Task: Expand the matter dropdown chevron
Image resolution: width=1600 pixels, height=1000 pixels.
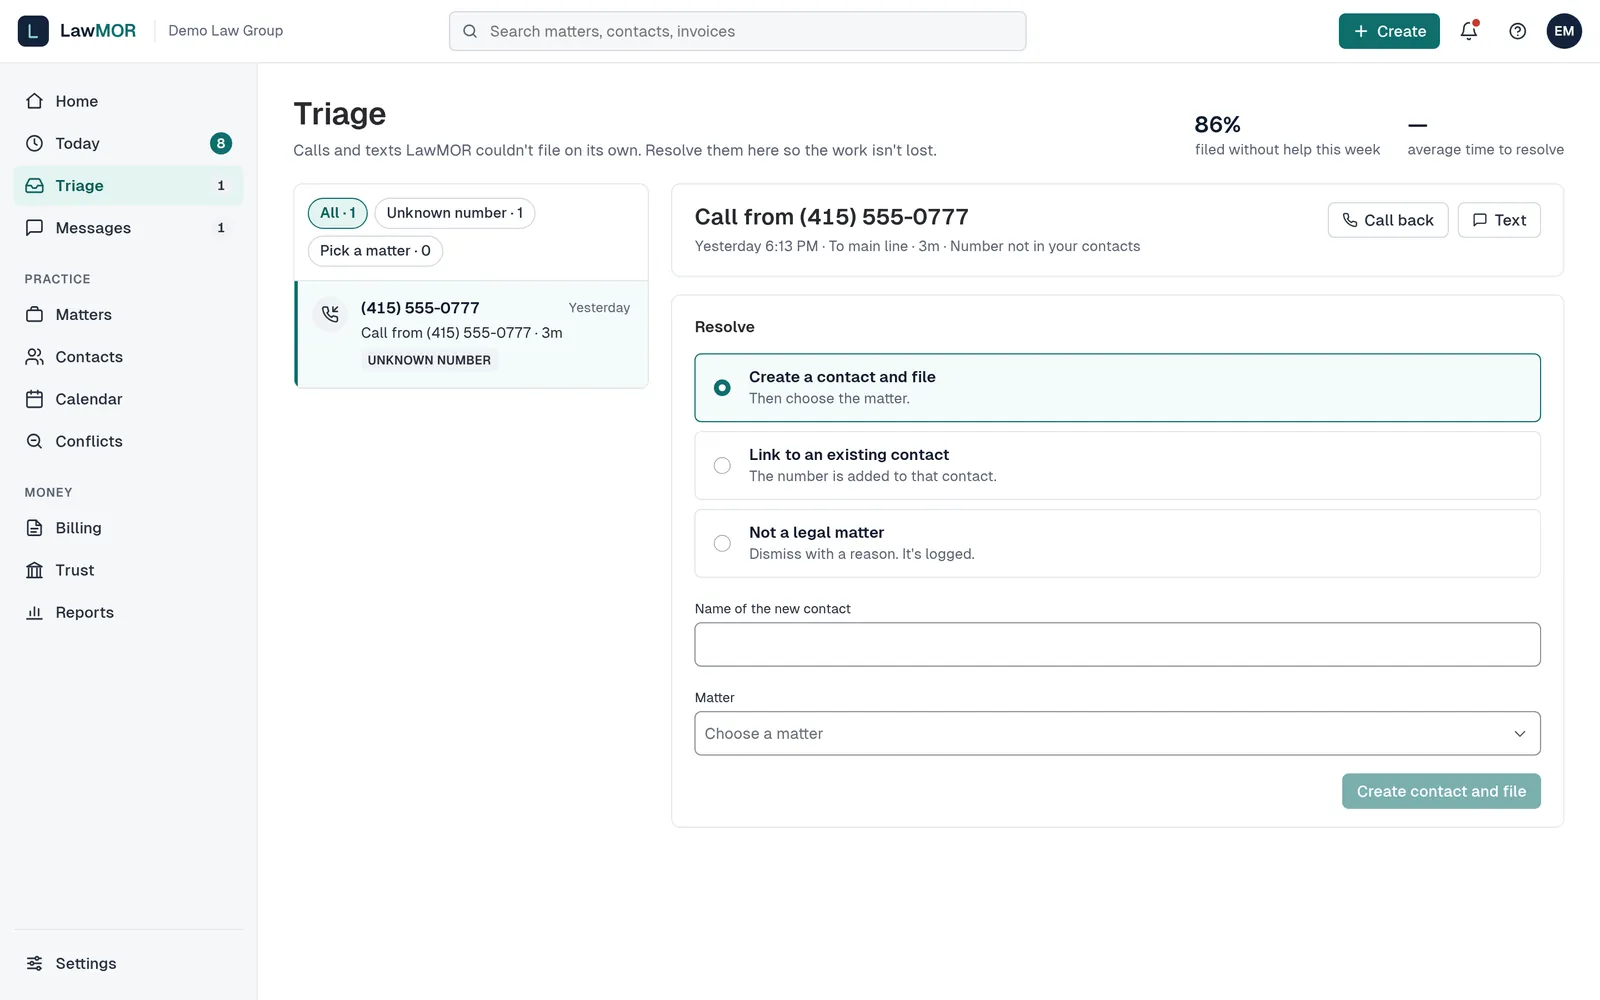Action: click(1520, 734)
